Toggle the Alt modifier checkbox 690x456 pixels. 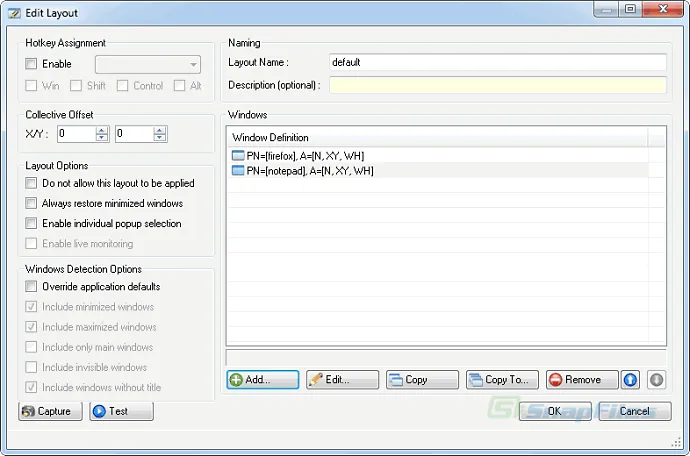[180, 85]
